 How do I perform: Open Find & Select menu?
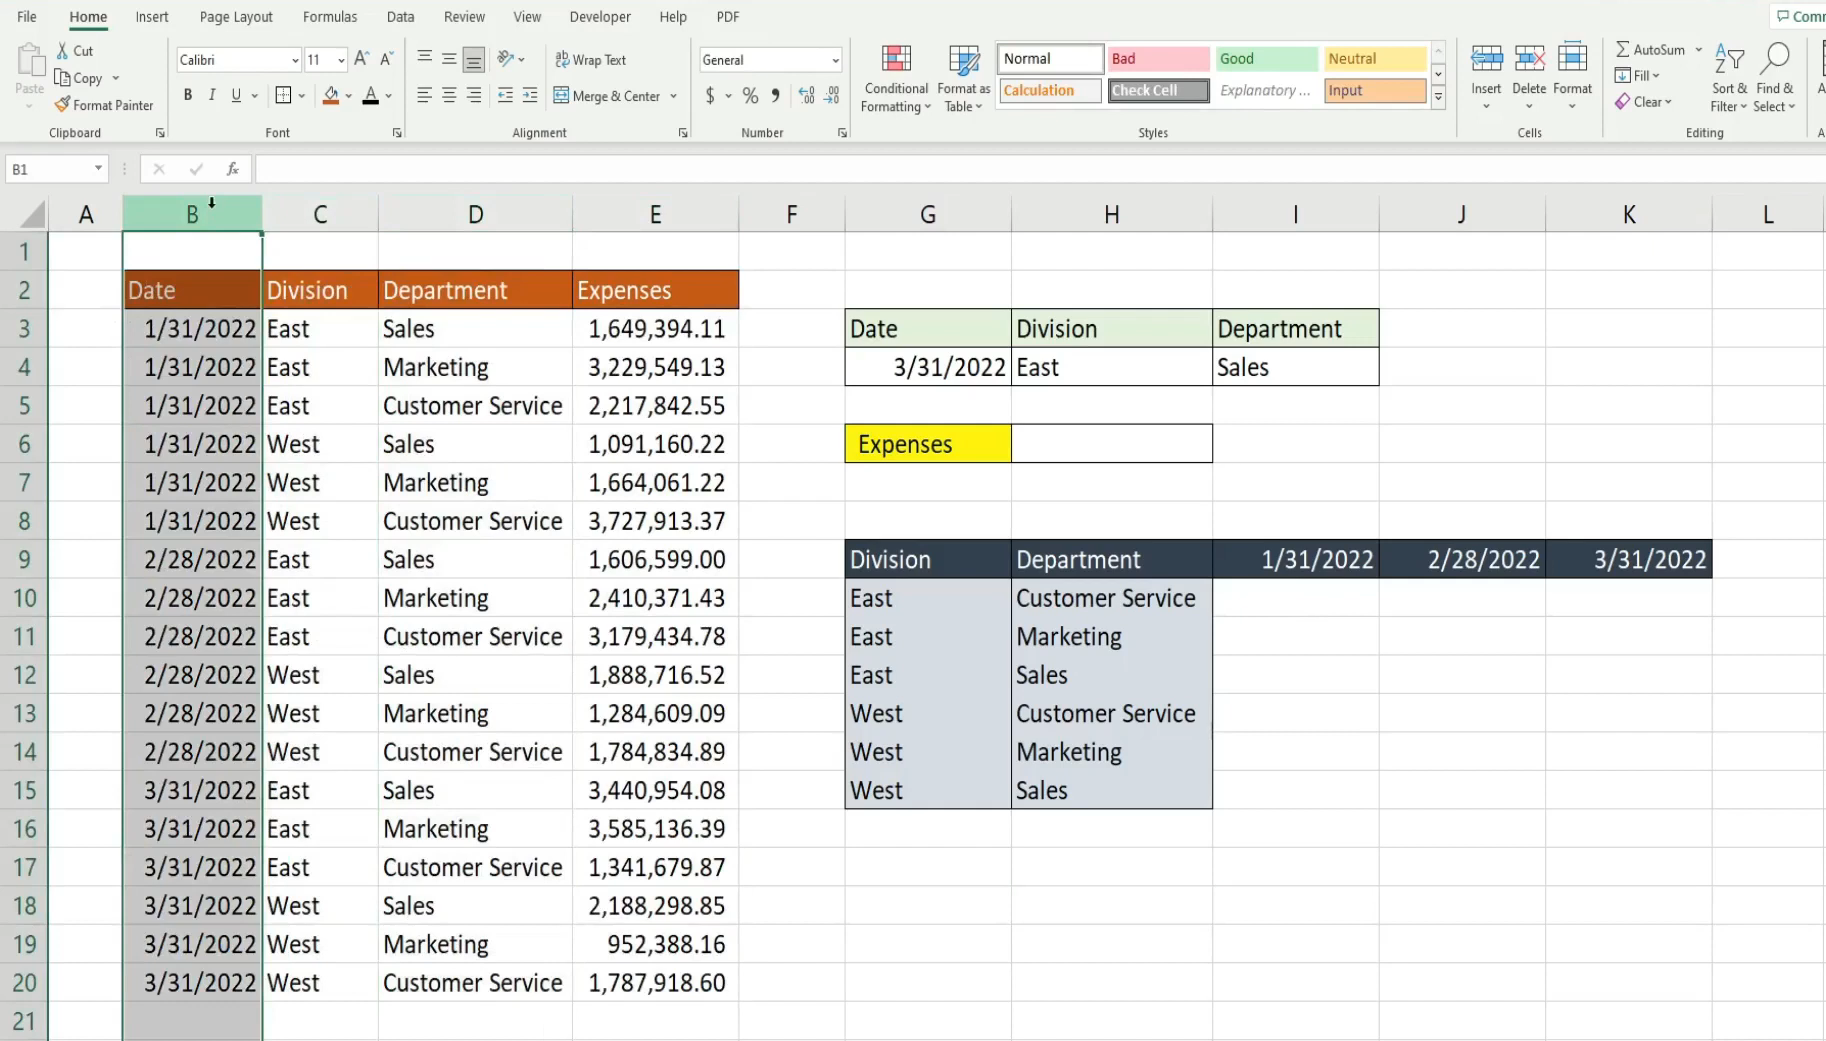point(1775,78)
